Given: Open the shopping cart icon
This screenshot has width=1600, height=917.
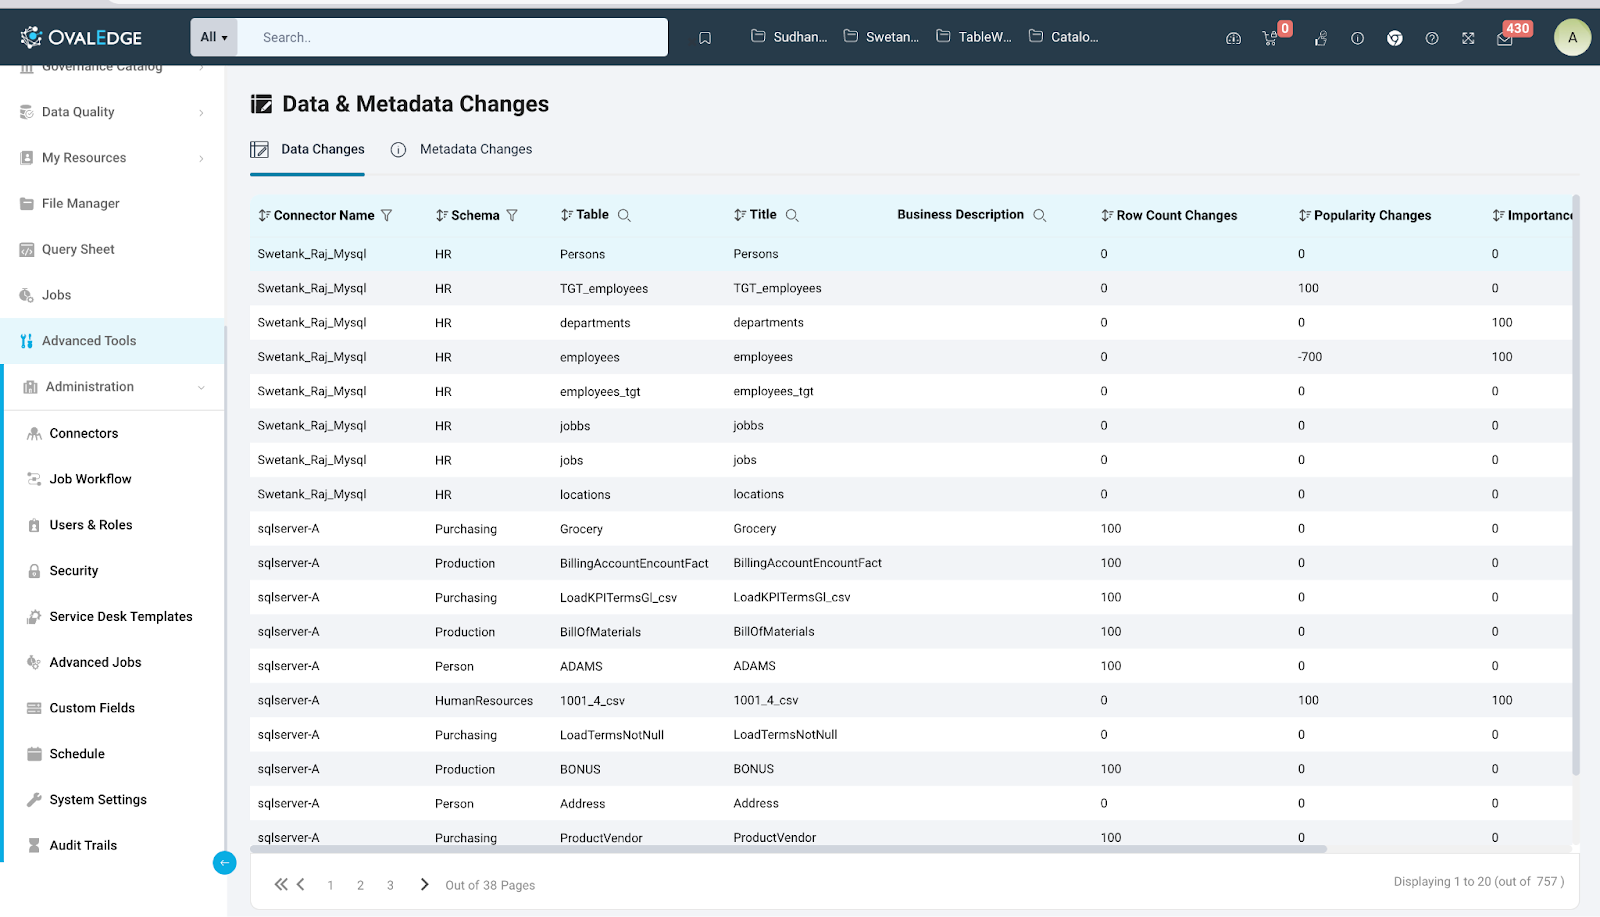Looking at the screenshot, I should pos(1270,38).
